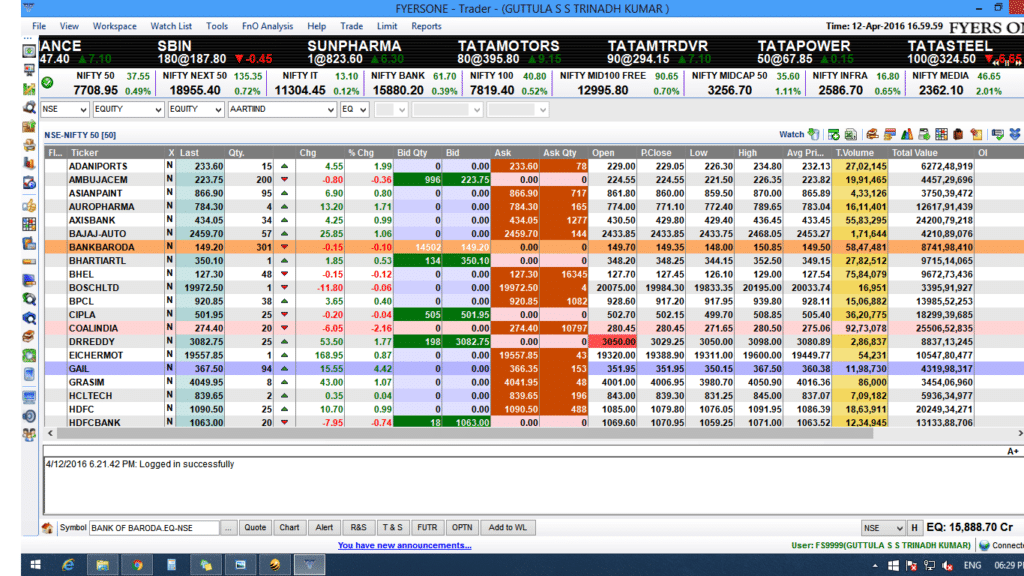
Task: Click the Watch add-to-bin icon
Action: click(814, 134)
